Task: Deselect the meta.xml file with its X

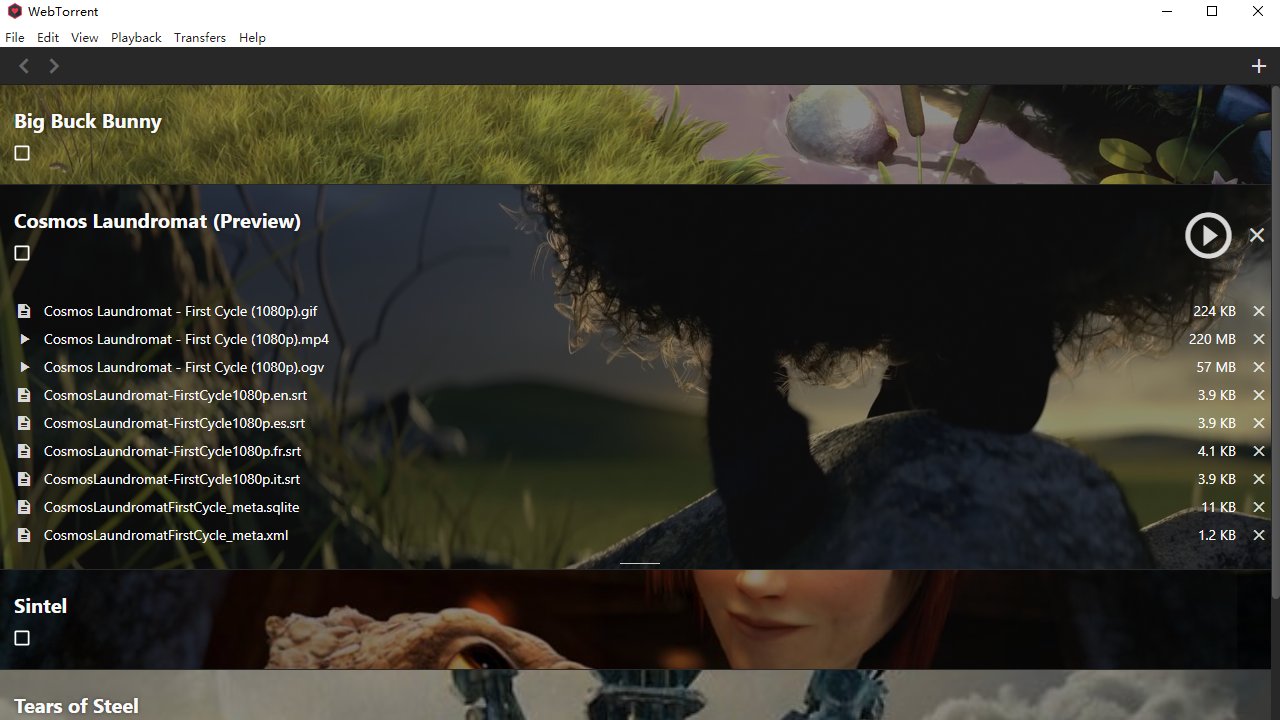Action: [x=1259, y=535]
